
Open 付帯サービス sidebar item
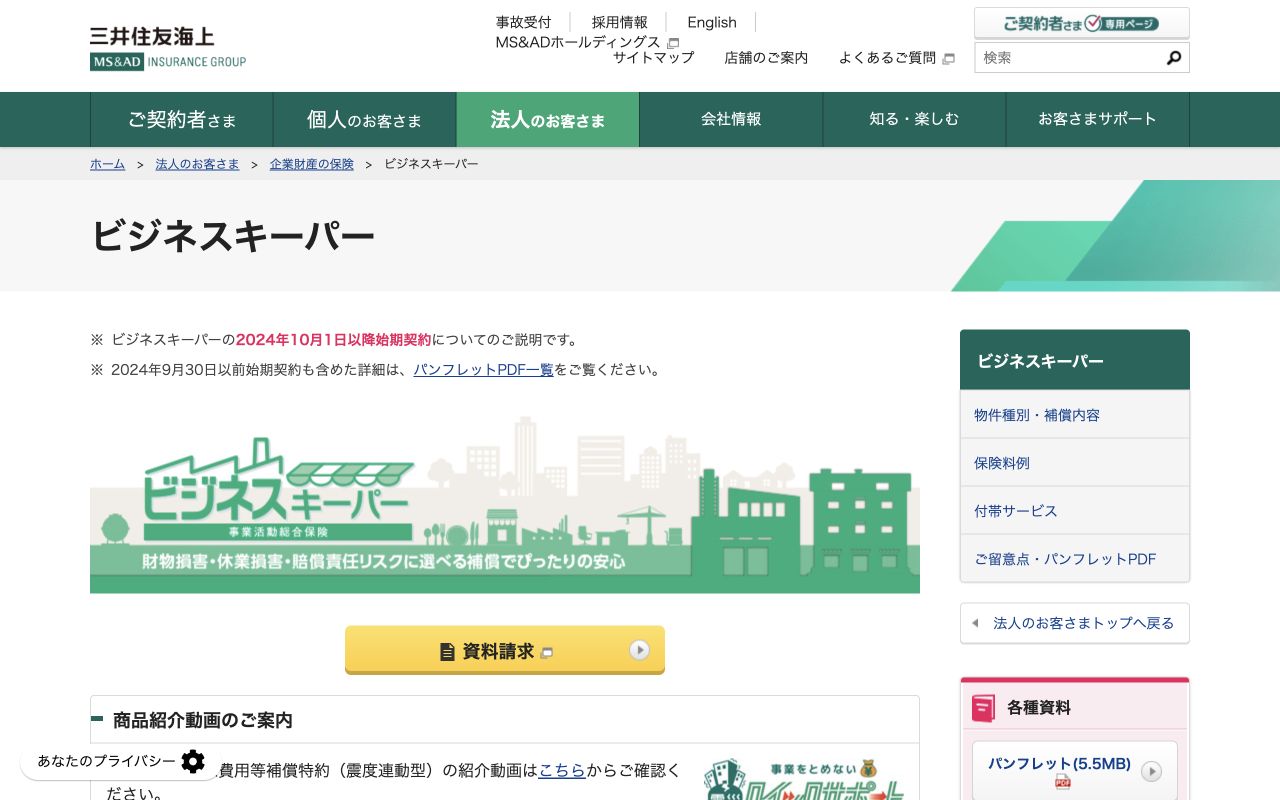point(1075,511)
